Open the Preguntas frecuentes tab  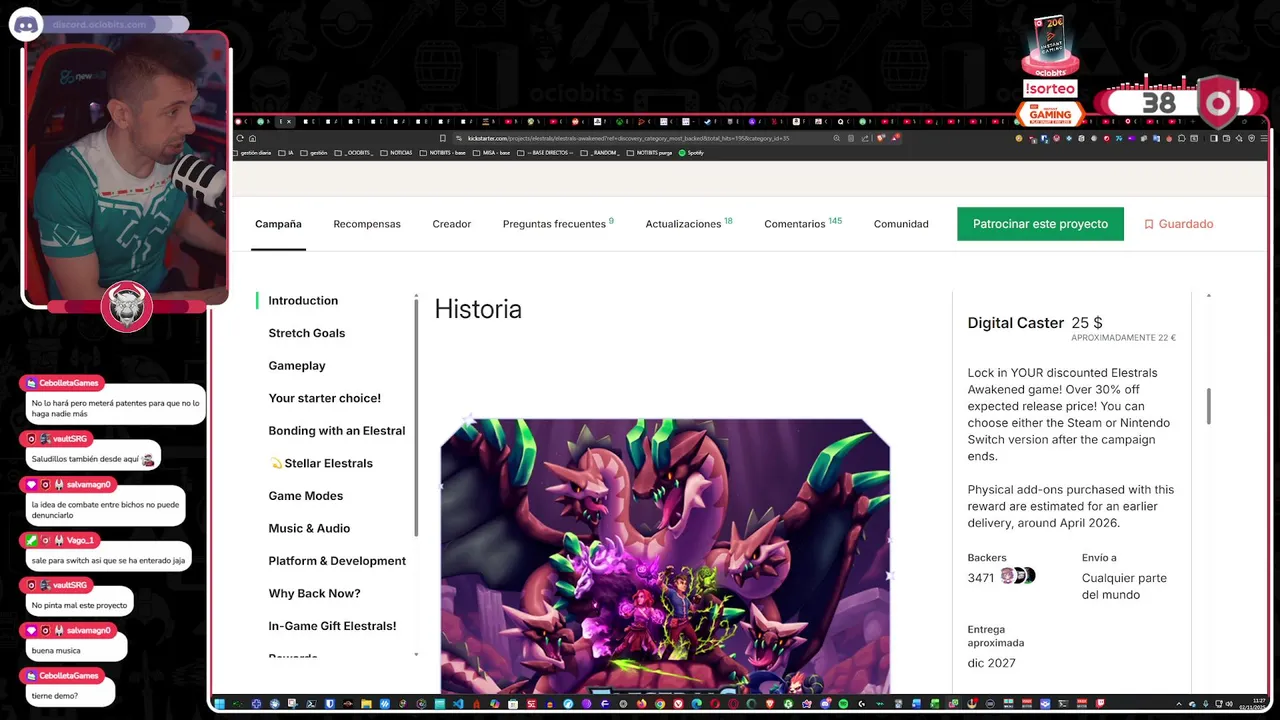tap(558, 224)
